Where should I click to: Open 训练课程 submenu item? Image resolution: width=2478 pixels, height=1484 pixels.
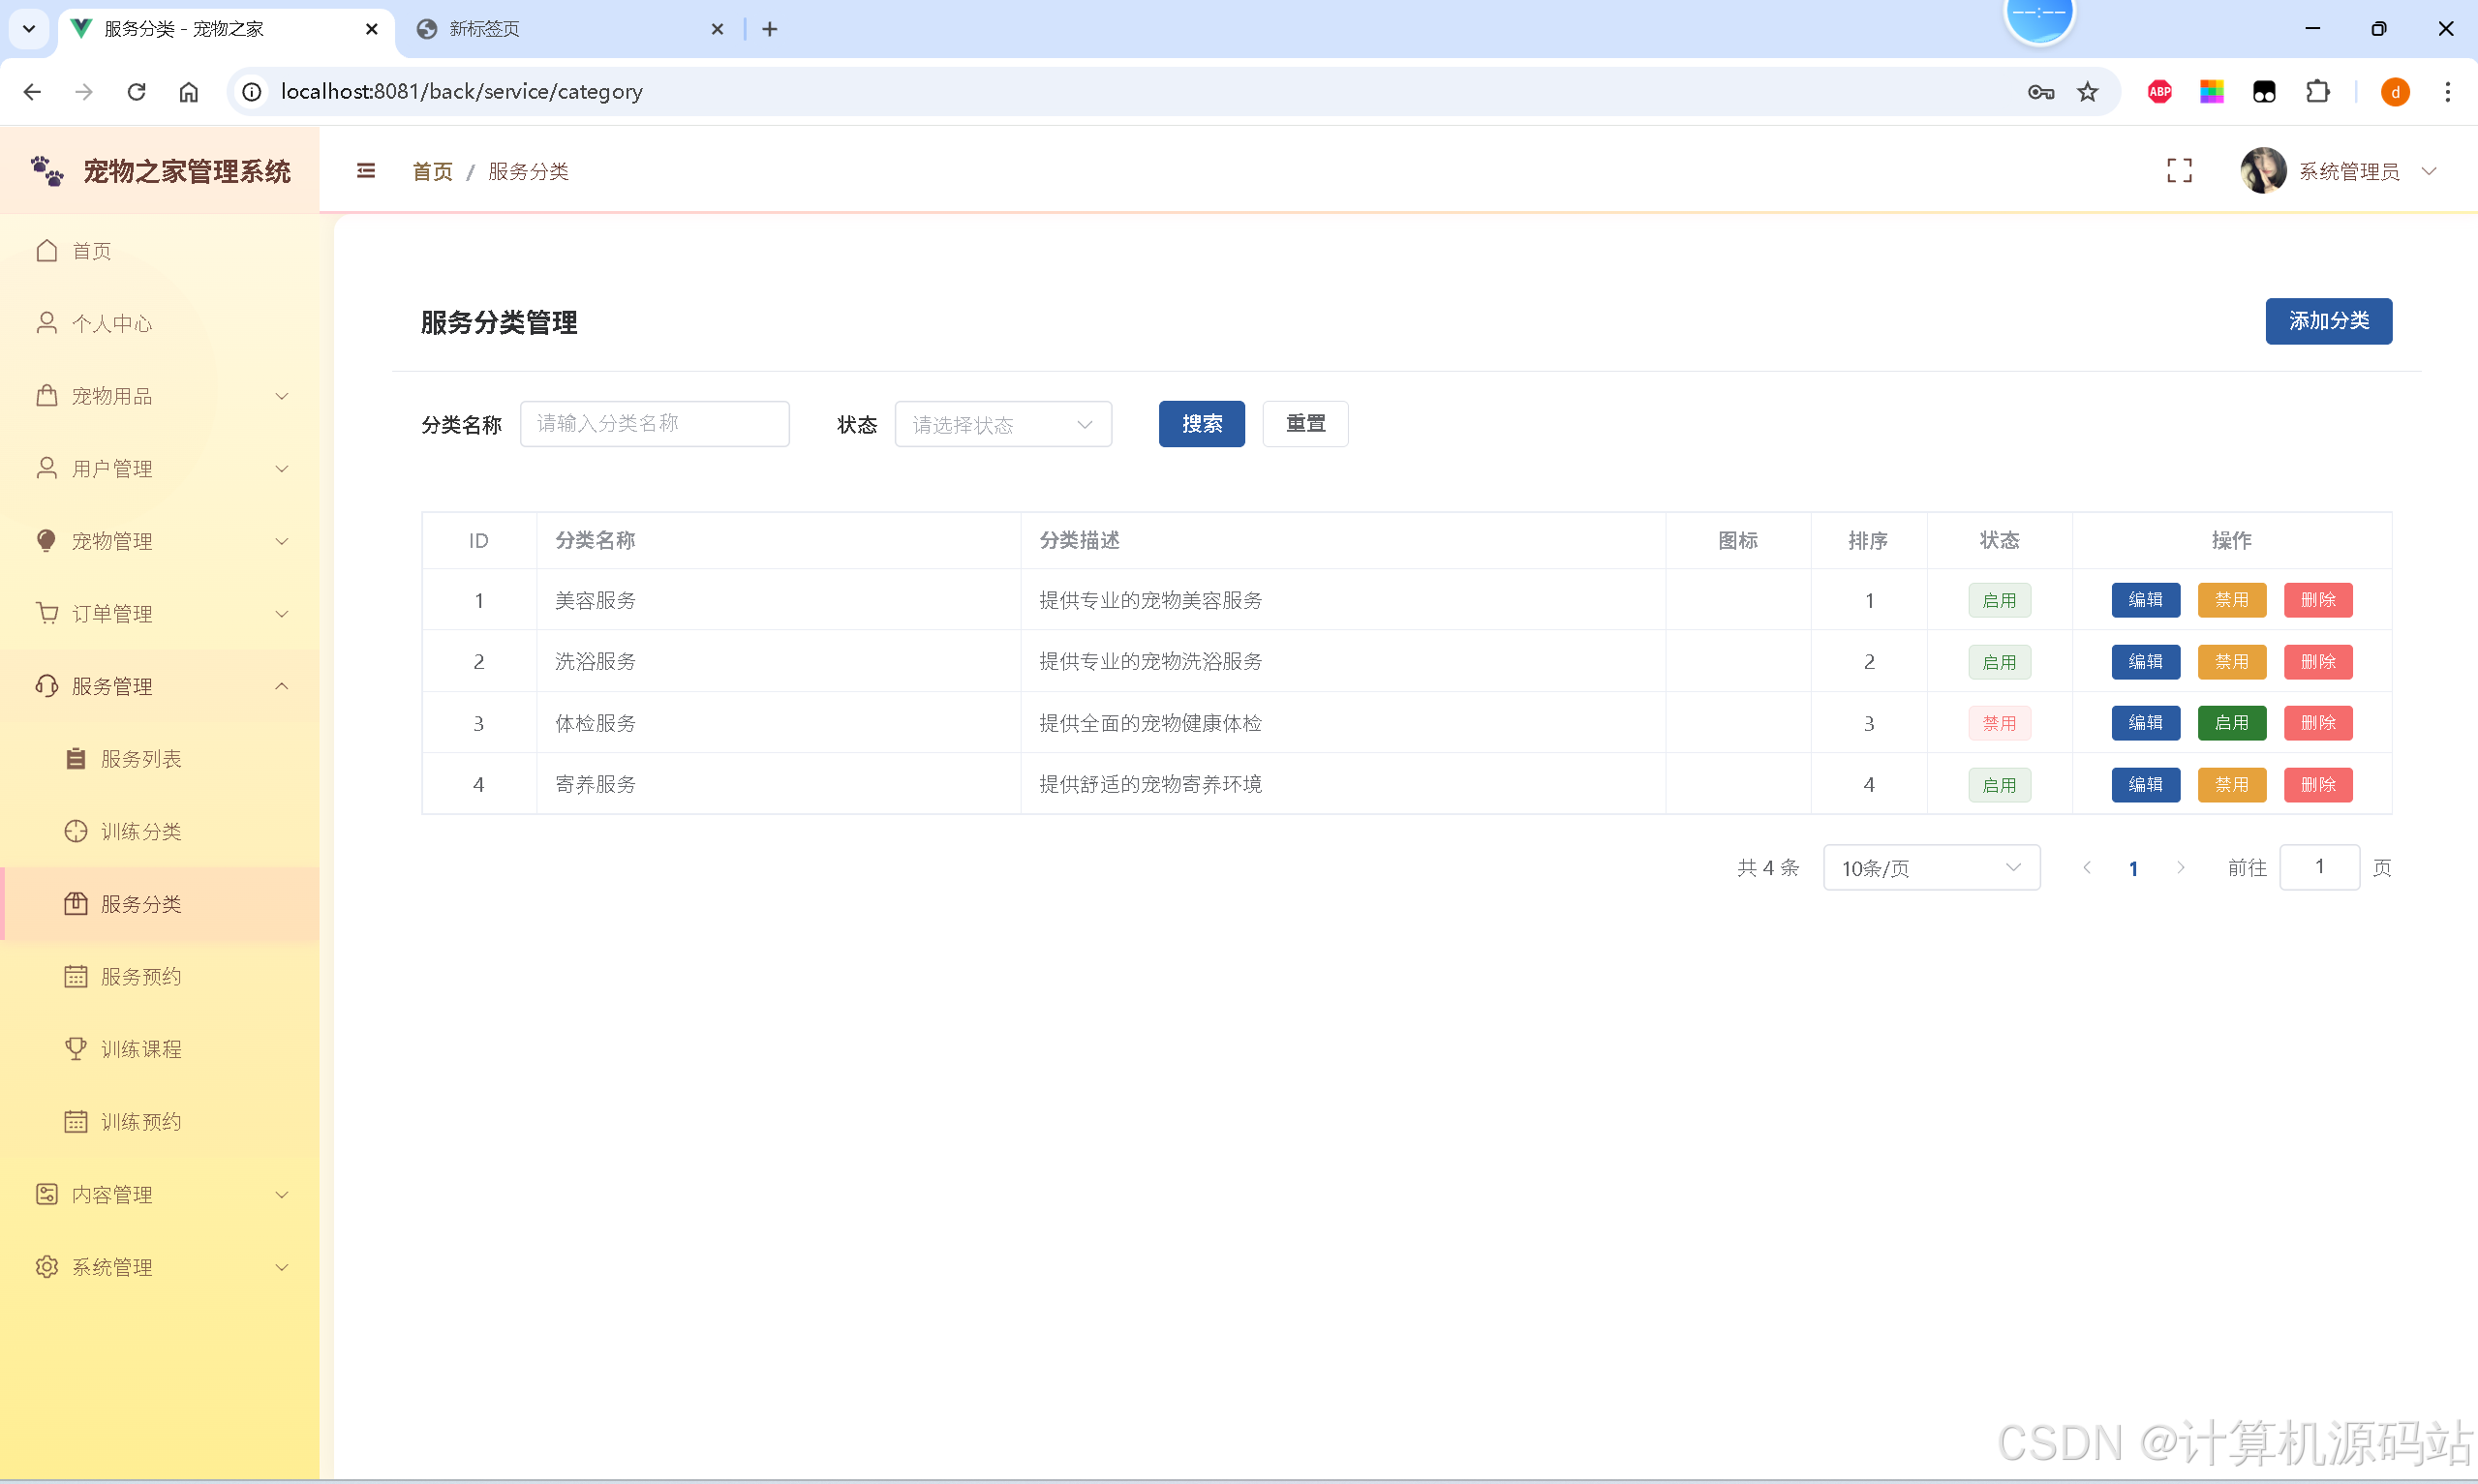click(x=160, y=1049)
